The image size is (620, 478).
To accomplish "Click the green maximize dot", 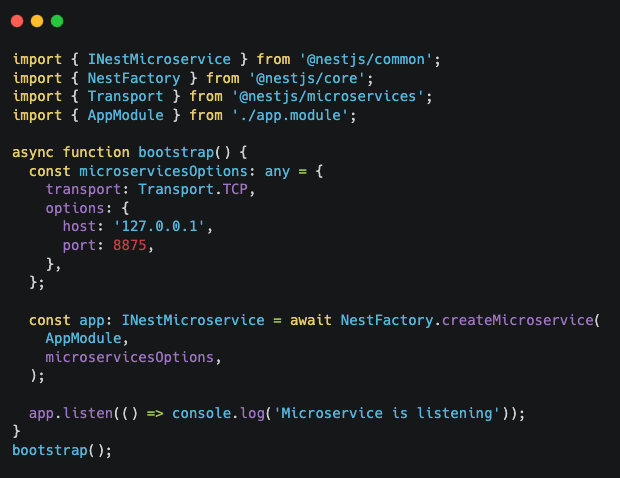I will point(57,21).
